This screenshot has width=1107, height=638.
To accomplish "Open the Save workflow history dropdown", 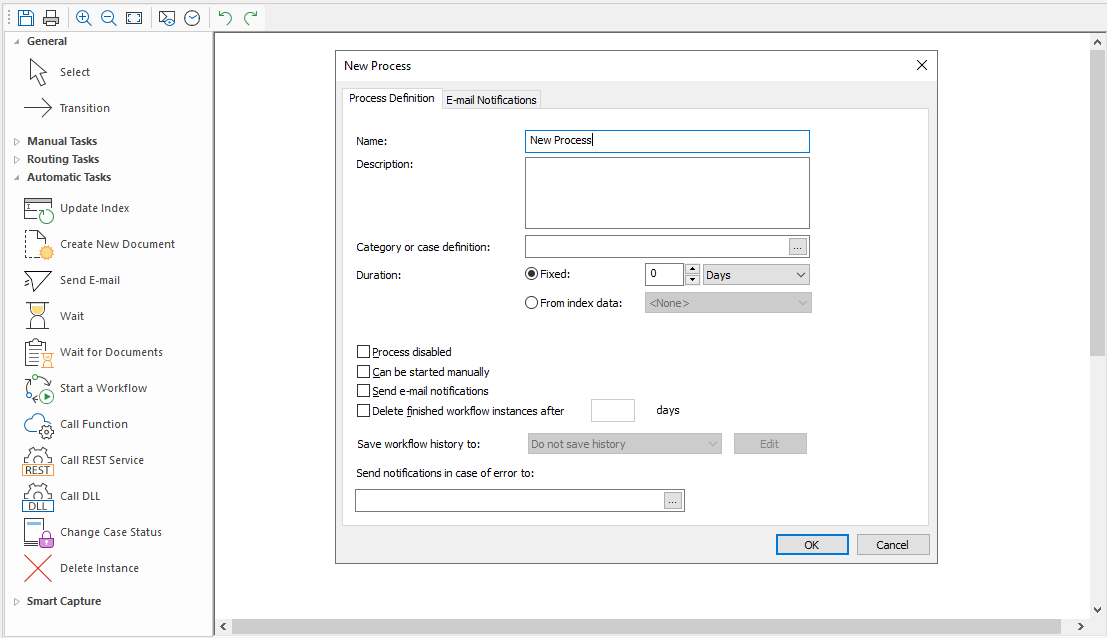I will (x=624, y=444).
